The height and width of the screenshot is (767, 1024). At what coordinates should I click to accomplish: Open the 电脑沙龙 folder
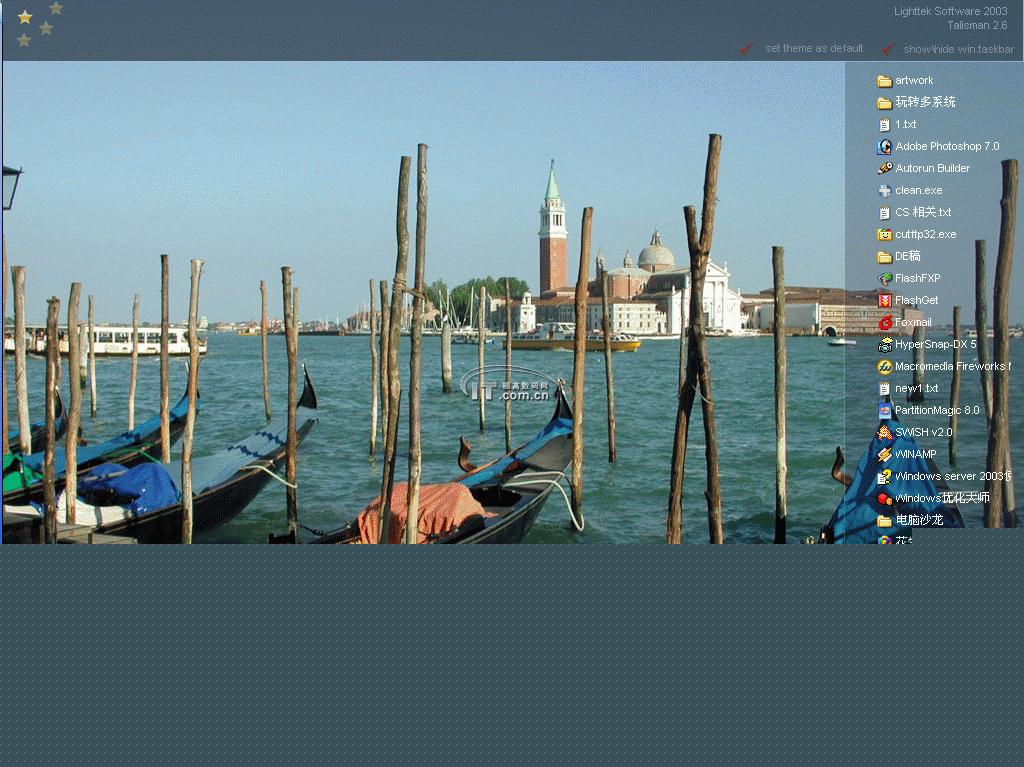tap(884, 521)
